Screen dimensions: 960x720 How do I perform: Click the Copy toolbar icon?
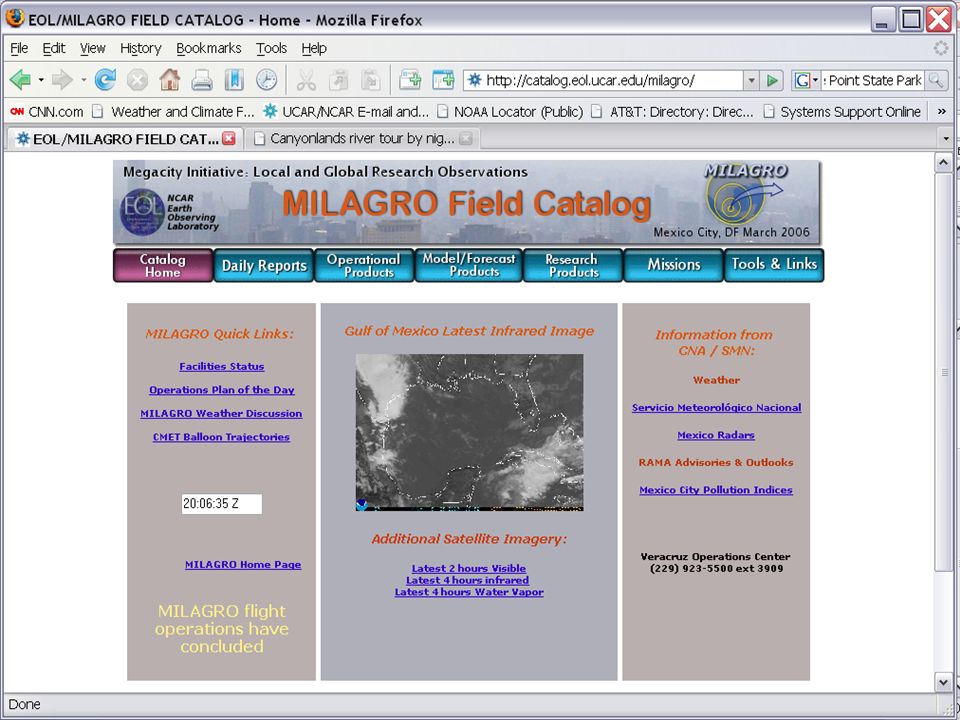coord(338,80)
